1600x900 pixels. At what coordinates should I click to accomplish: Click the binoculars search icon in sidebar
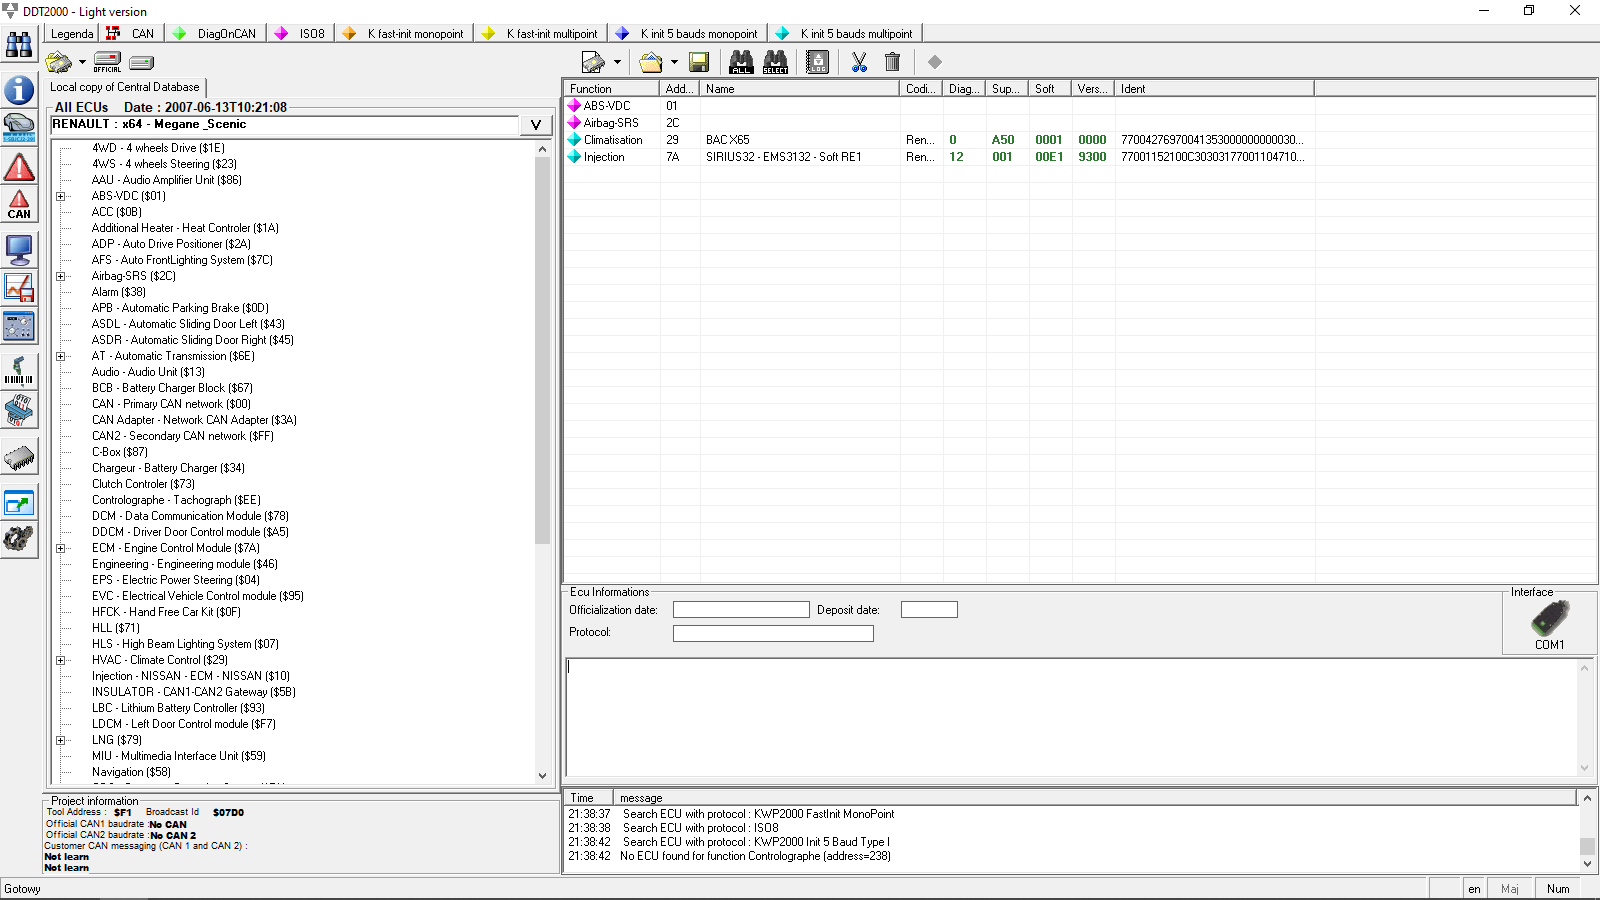click(19, 46)
